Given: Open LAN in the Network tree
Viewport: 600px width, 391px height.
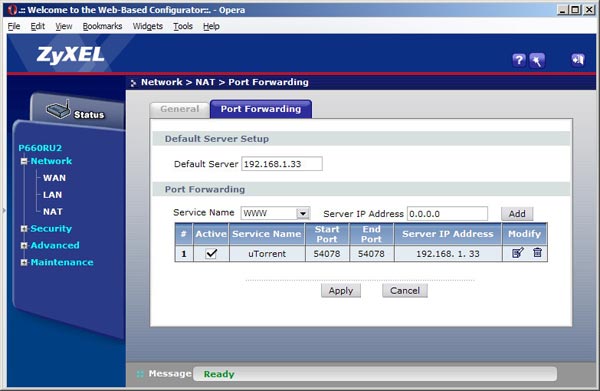Looking at the screenshot, I should pos(52,195).
